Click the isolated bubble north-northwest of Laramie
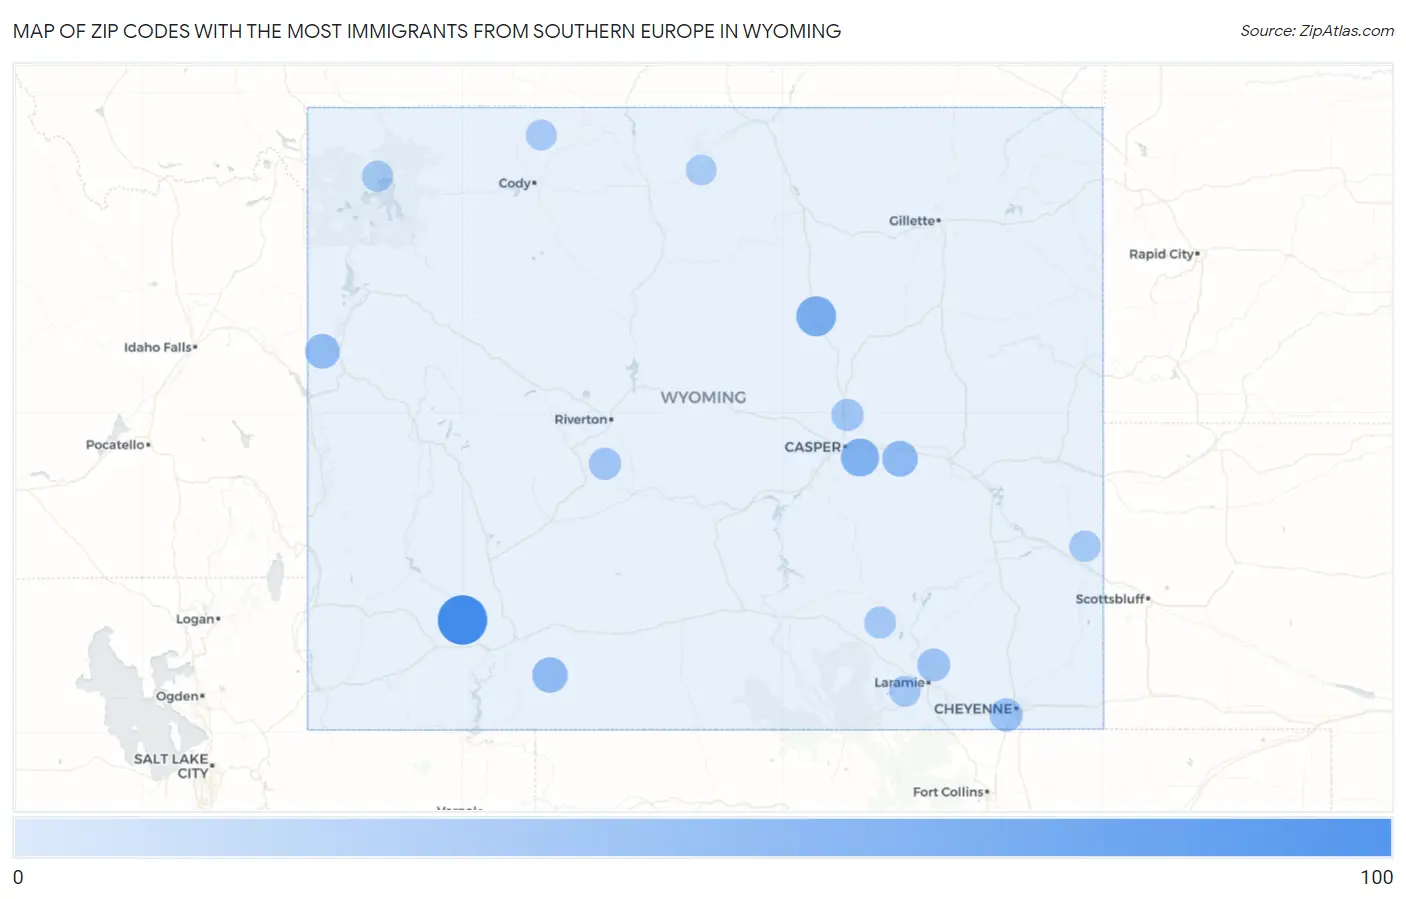 (x=880, y=622)
